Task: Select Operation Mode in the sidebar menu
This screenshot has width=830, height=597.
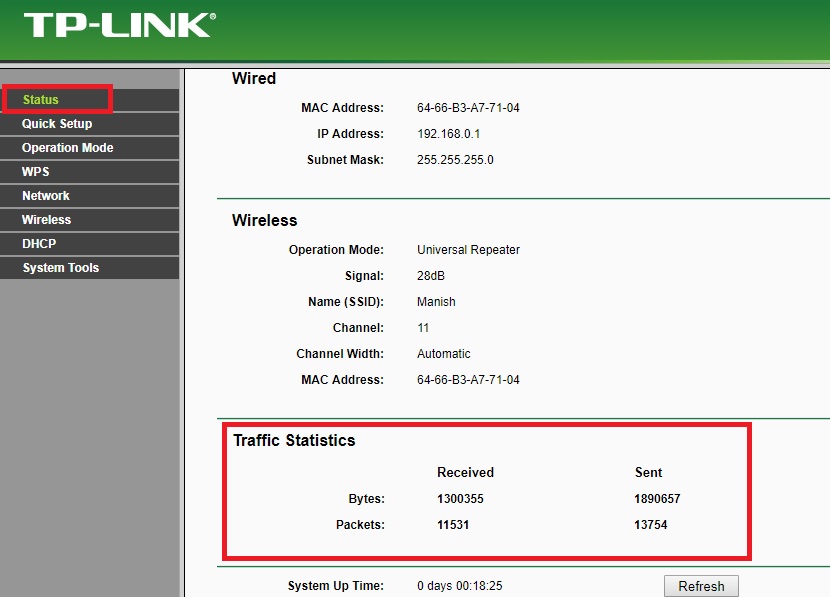Action: 68,148
